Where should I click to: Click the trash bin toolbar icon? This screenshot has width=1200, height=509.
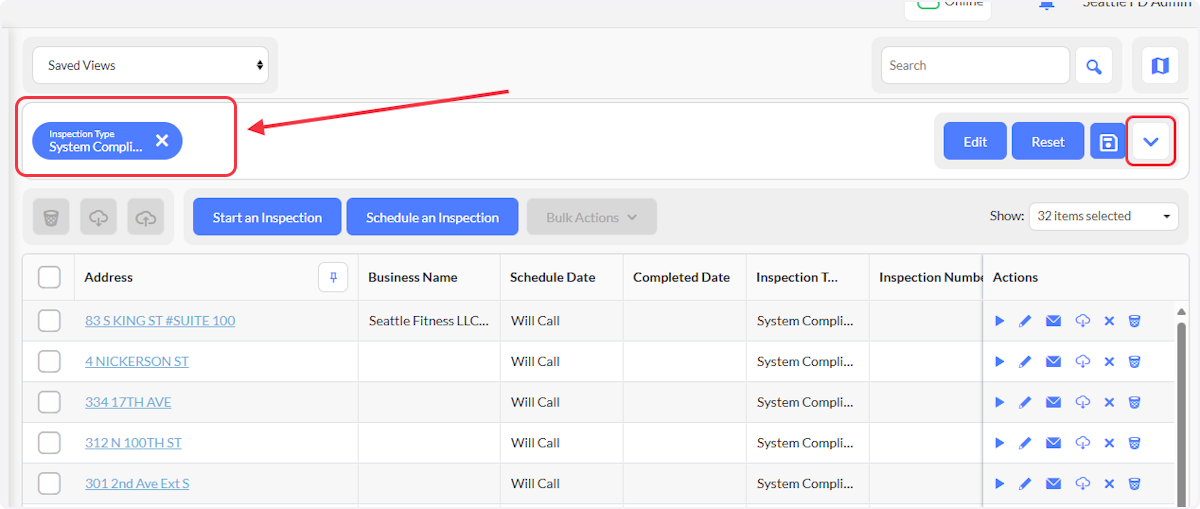51,217
